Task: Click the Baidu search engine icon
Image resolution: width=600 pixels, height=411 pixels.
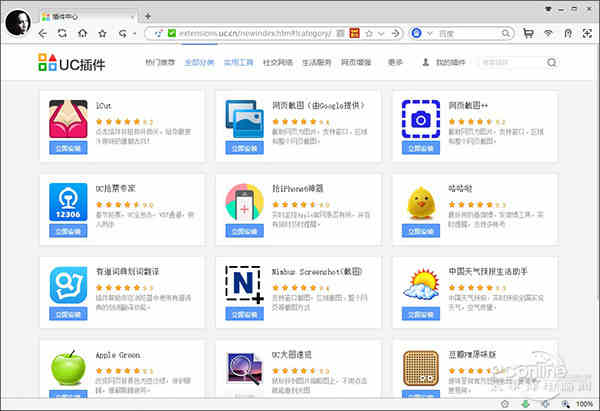Action: pos(416,33)
